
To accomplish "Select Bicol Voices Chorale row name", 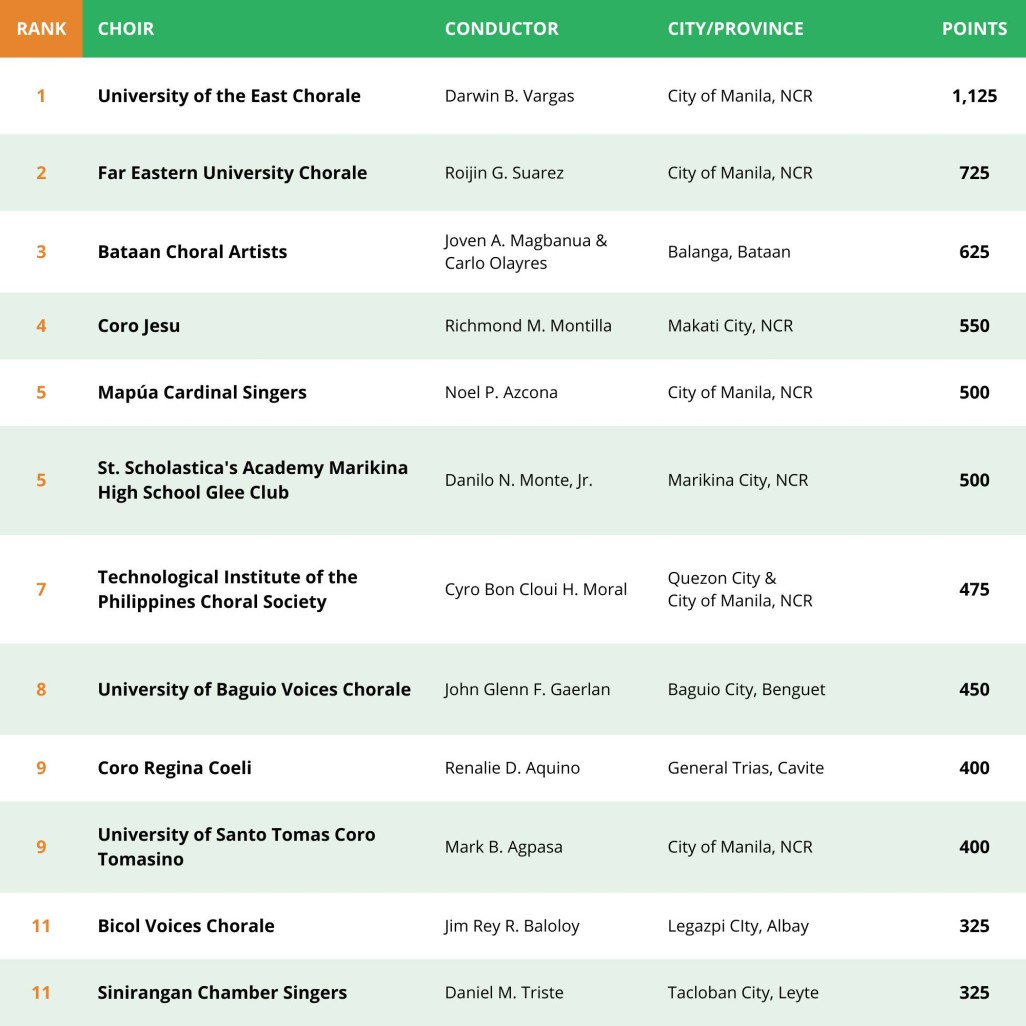I will [x=186, y=926].
